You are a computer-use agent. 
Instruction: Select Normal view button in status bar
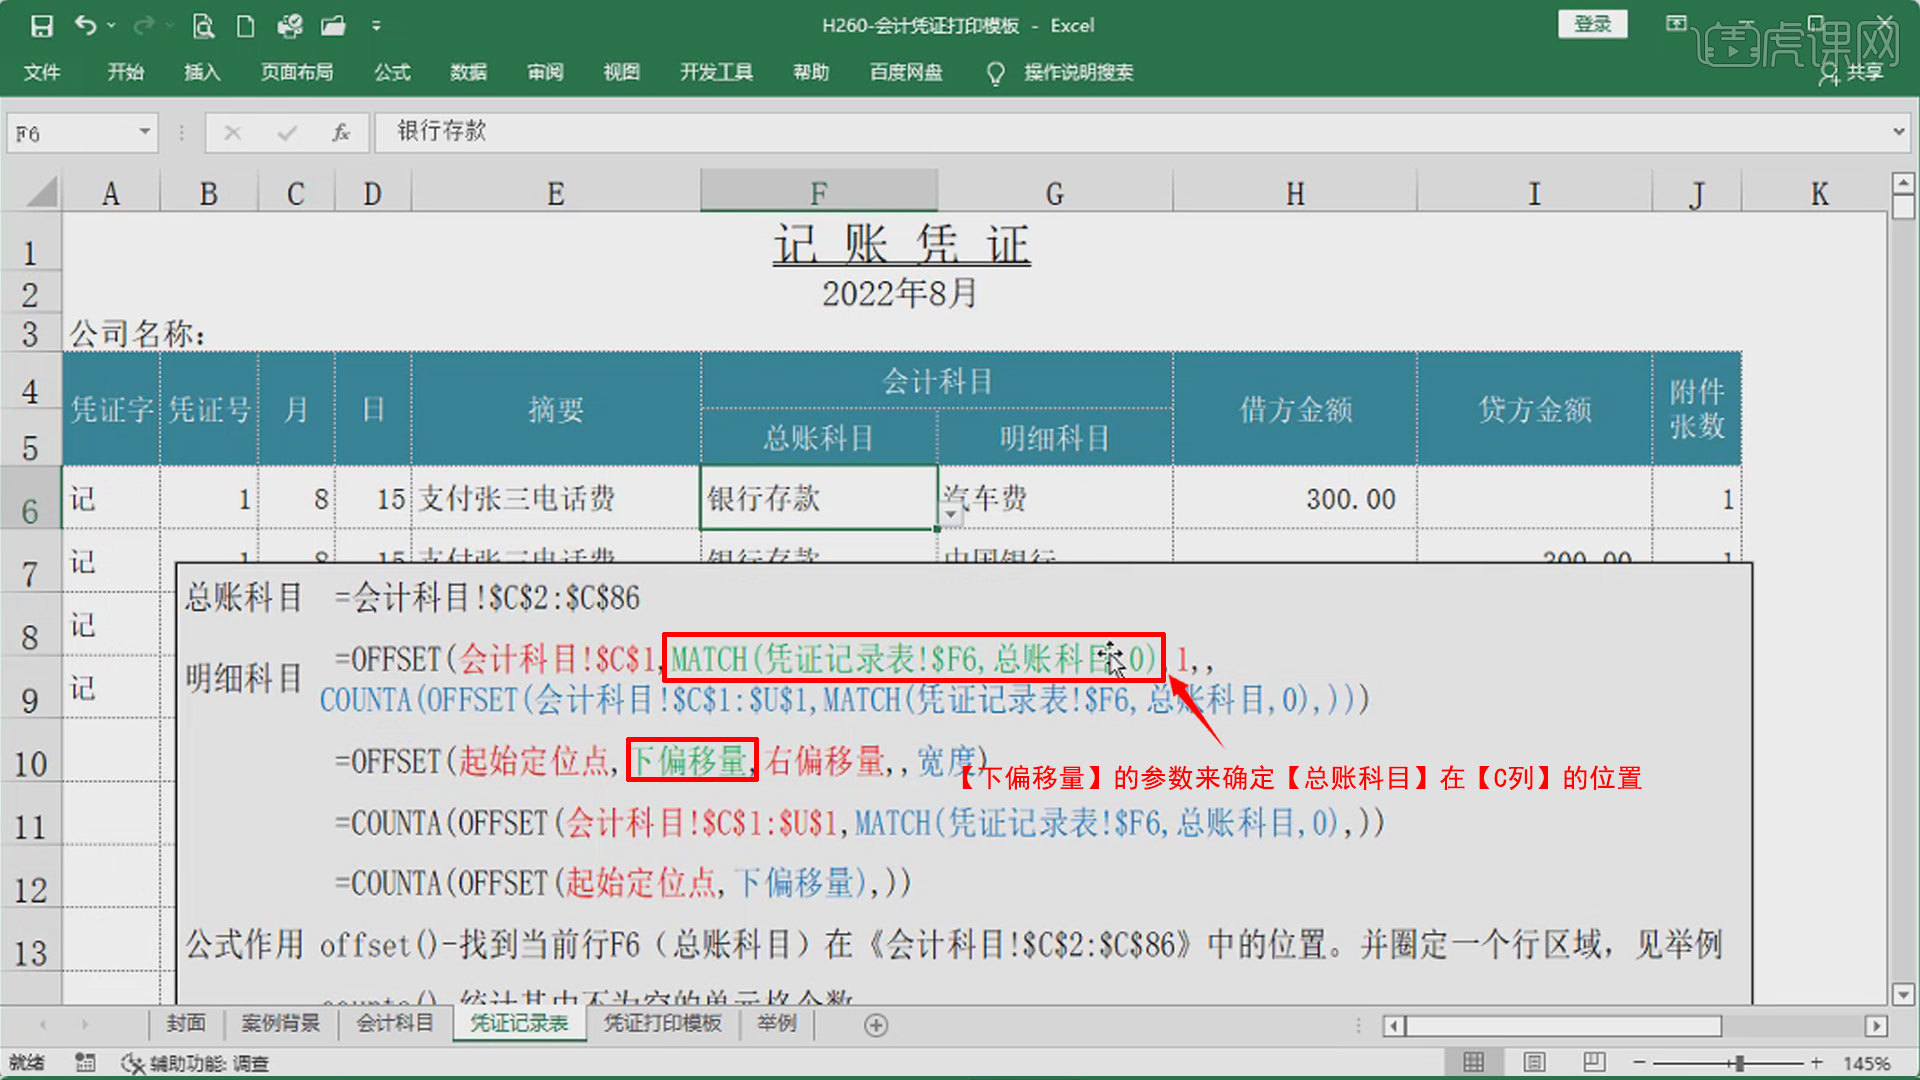tap(1474, 1062)
